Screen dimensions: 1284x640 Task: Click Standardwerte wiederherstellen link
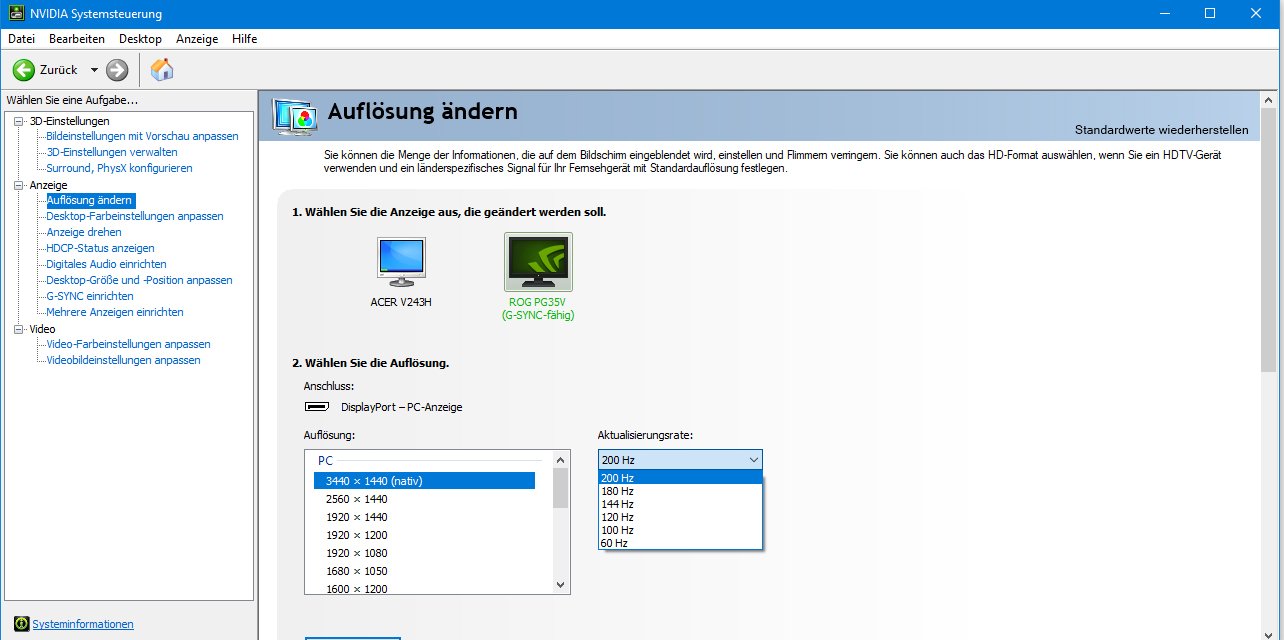(x=1161, y=130)
